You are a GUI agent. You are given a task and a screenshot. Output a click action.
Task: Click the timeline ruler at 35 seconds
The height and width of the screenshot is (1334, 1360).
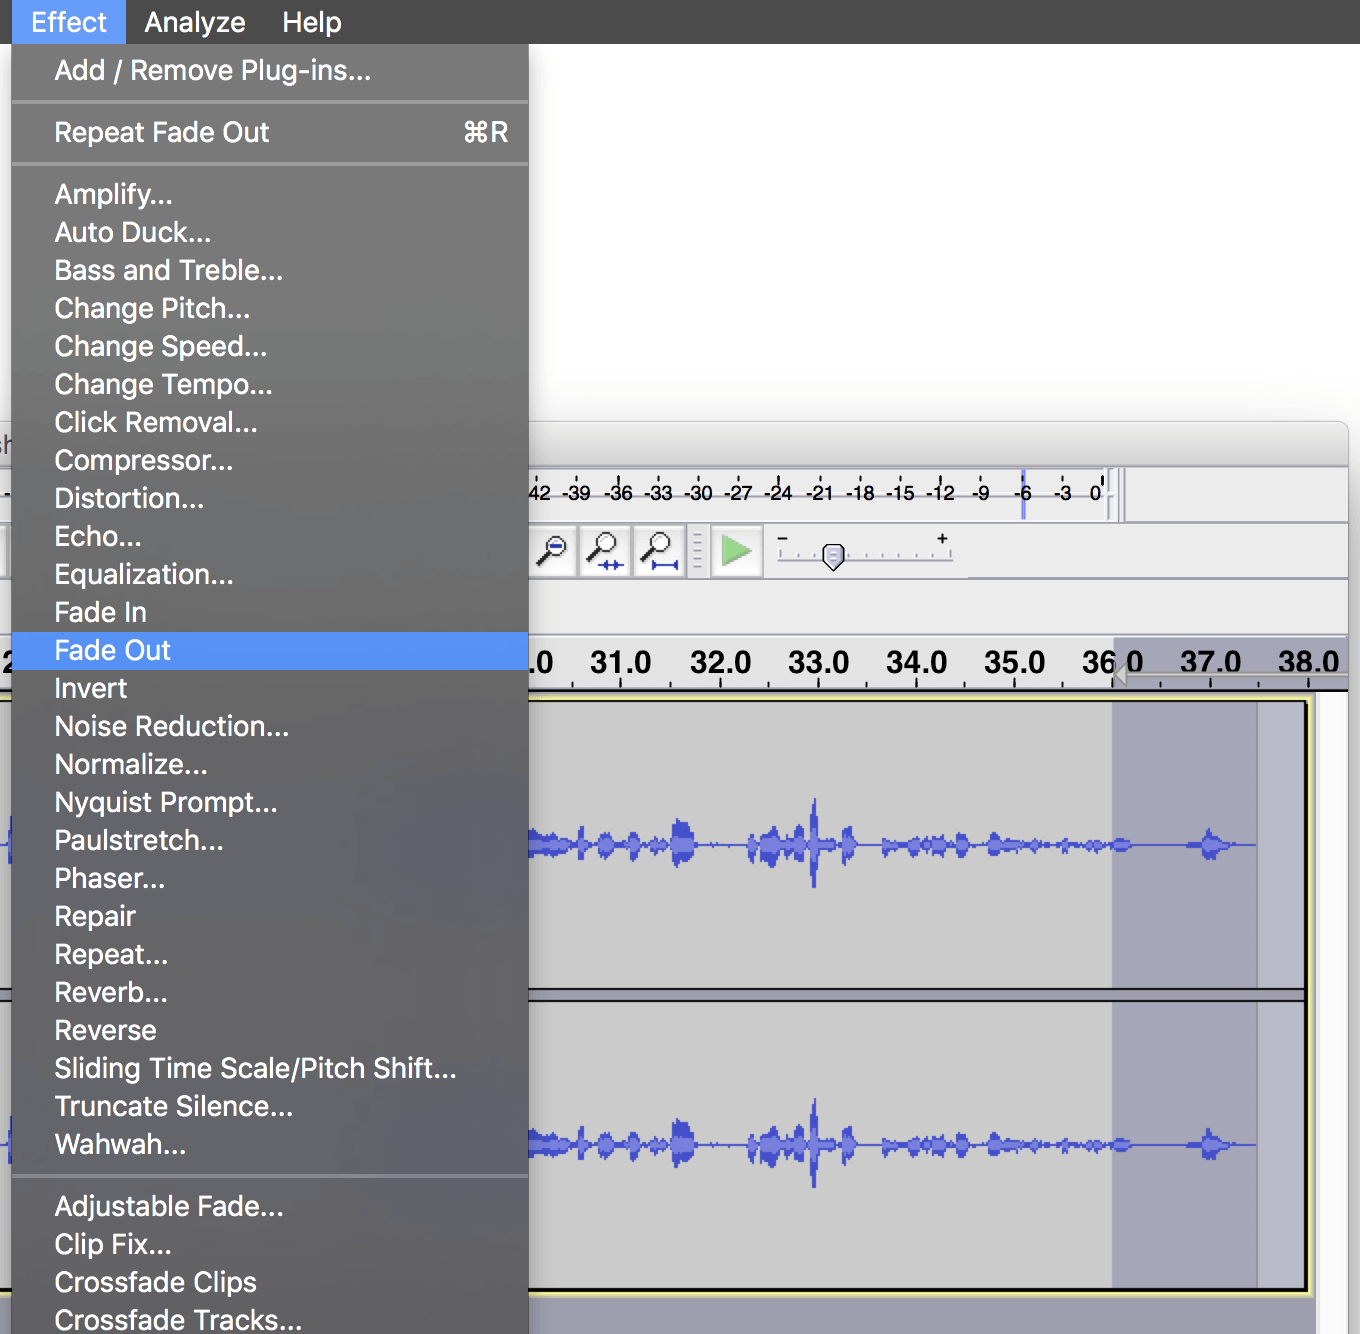click(1013, 663)
